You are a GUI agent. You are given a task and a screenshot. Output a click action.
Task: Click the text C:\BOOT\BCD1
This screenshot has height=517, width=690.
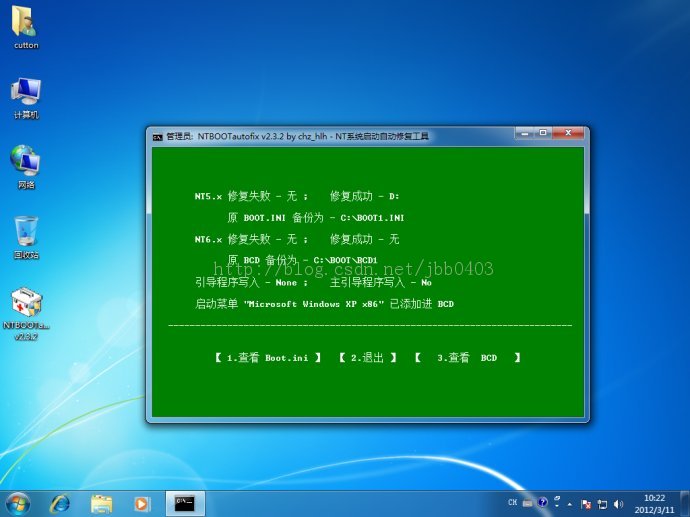[345, 260]
